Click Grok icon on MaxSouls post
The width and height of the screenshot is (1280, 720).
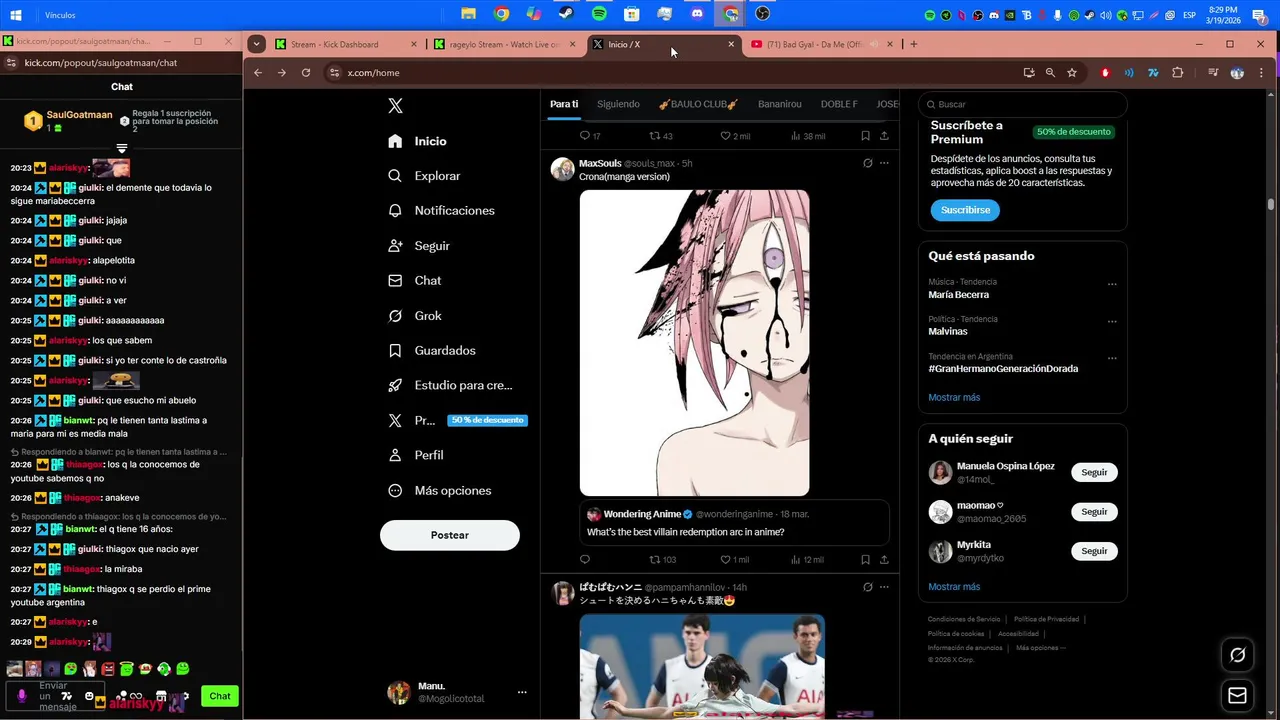click(867, 163)
